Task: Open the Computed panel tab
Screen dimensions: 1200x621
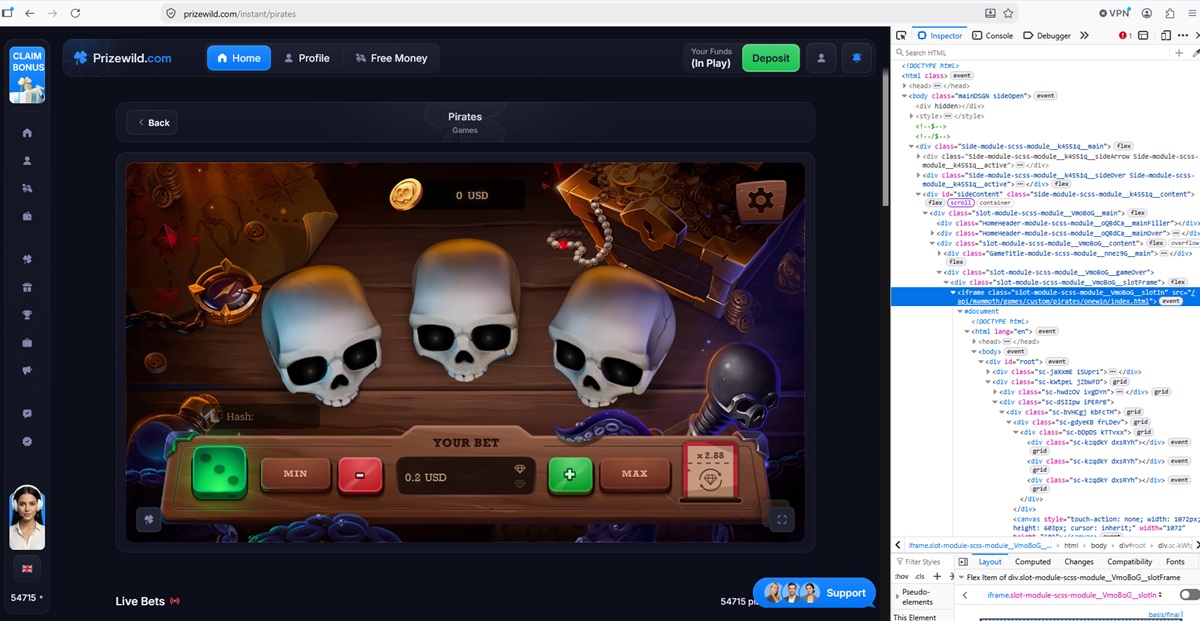Action: pyautogui.click(x=1033, y=562)
